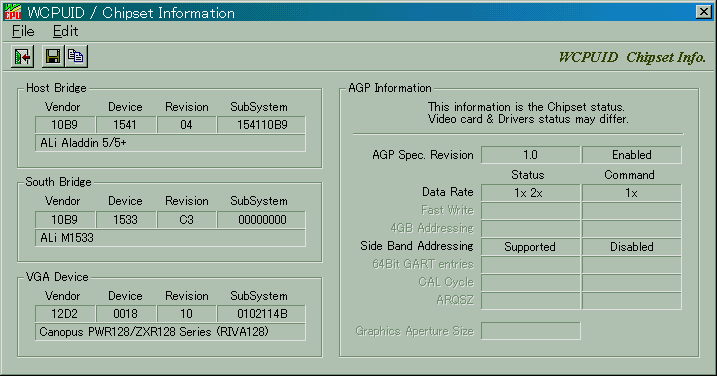Select South Bridge vendor value 10B9
The width and height of the screenshot is (717, 376).
coord(65,220)
